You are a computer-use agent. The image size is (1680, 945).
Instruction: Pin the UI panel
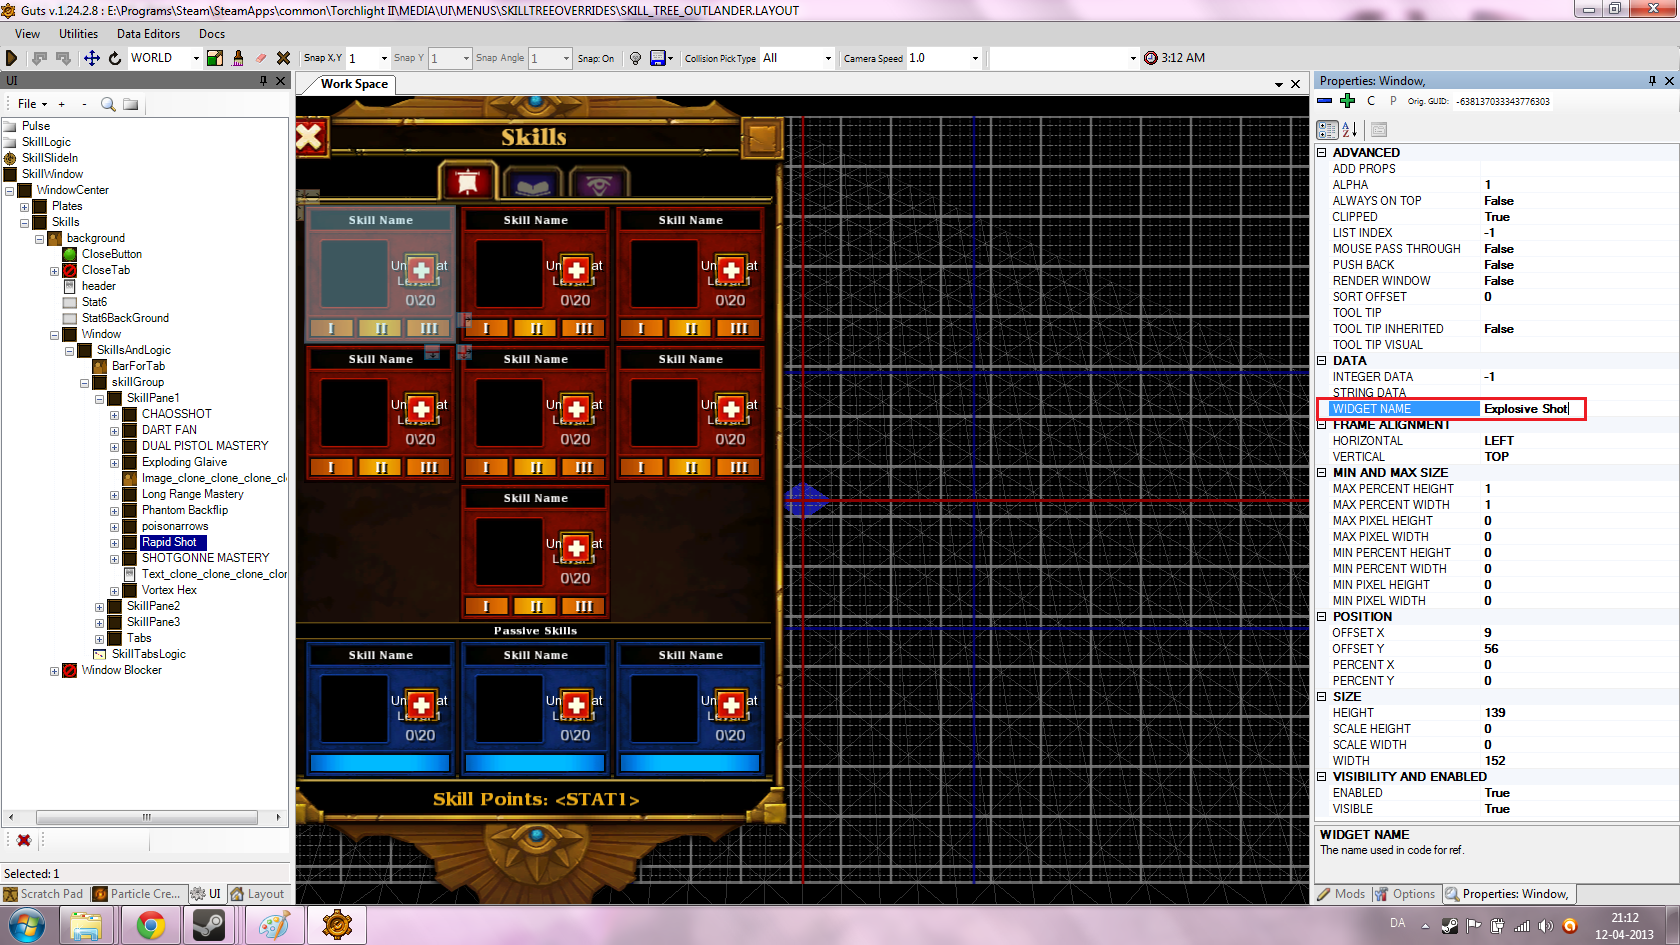264,81
